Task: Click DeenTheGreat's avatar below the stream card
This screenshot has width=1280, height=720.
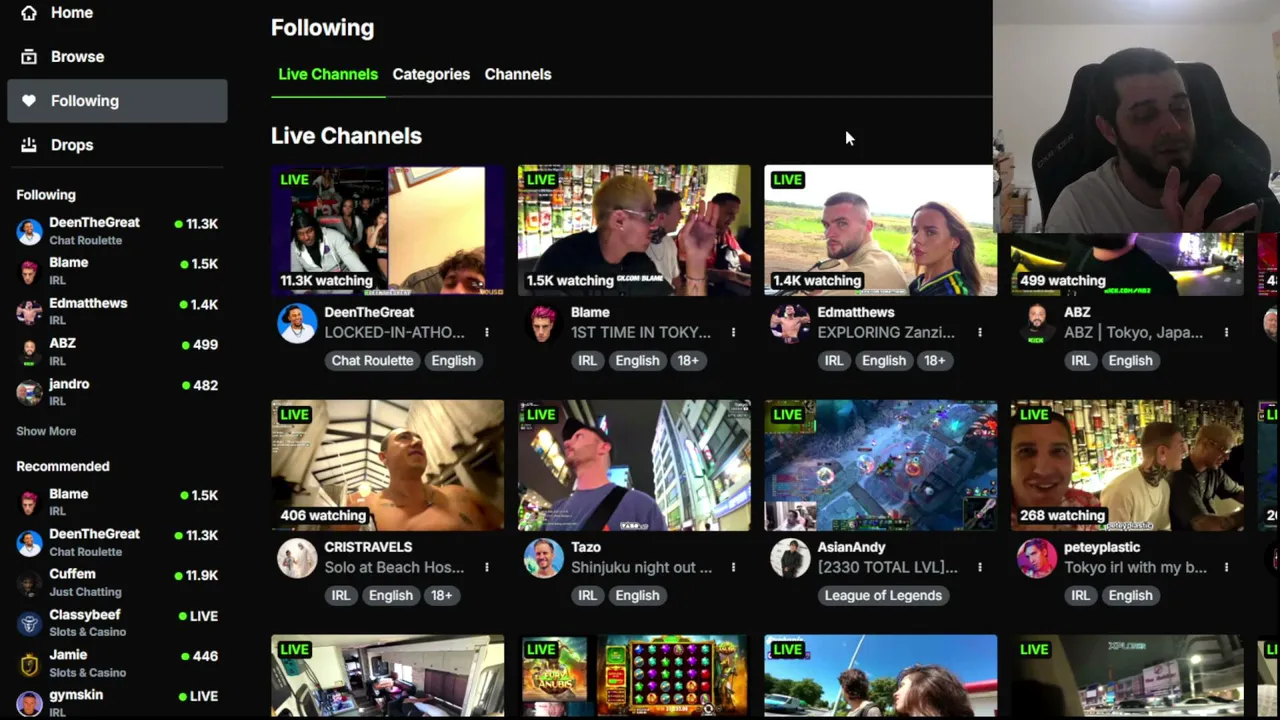Action: [297, 324]
